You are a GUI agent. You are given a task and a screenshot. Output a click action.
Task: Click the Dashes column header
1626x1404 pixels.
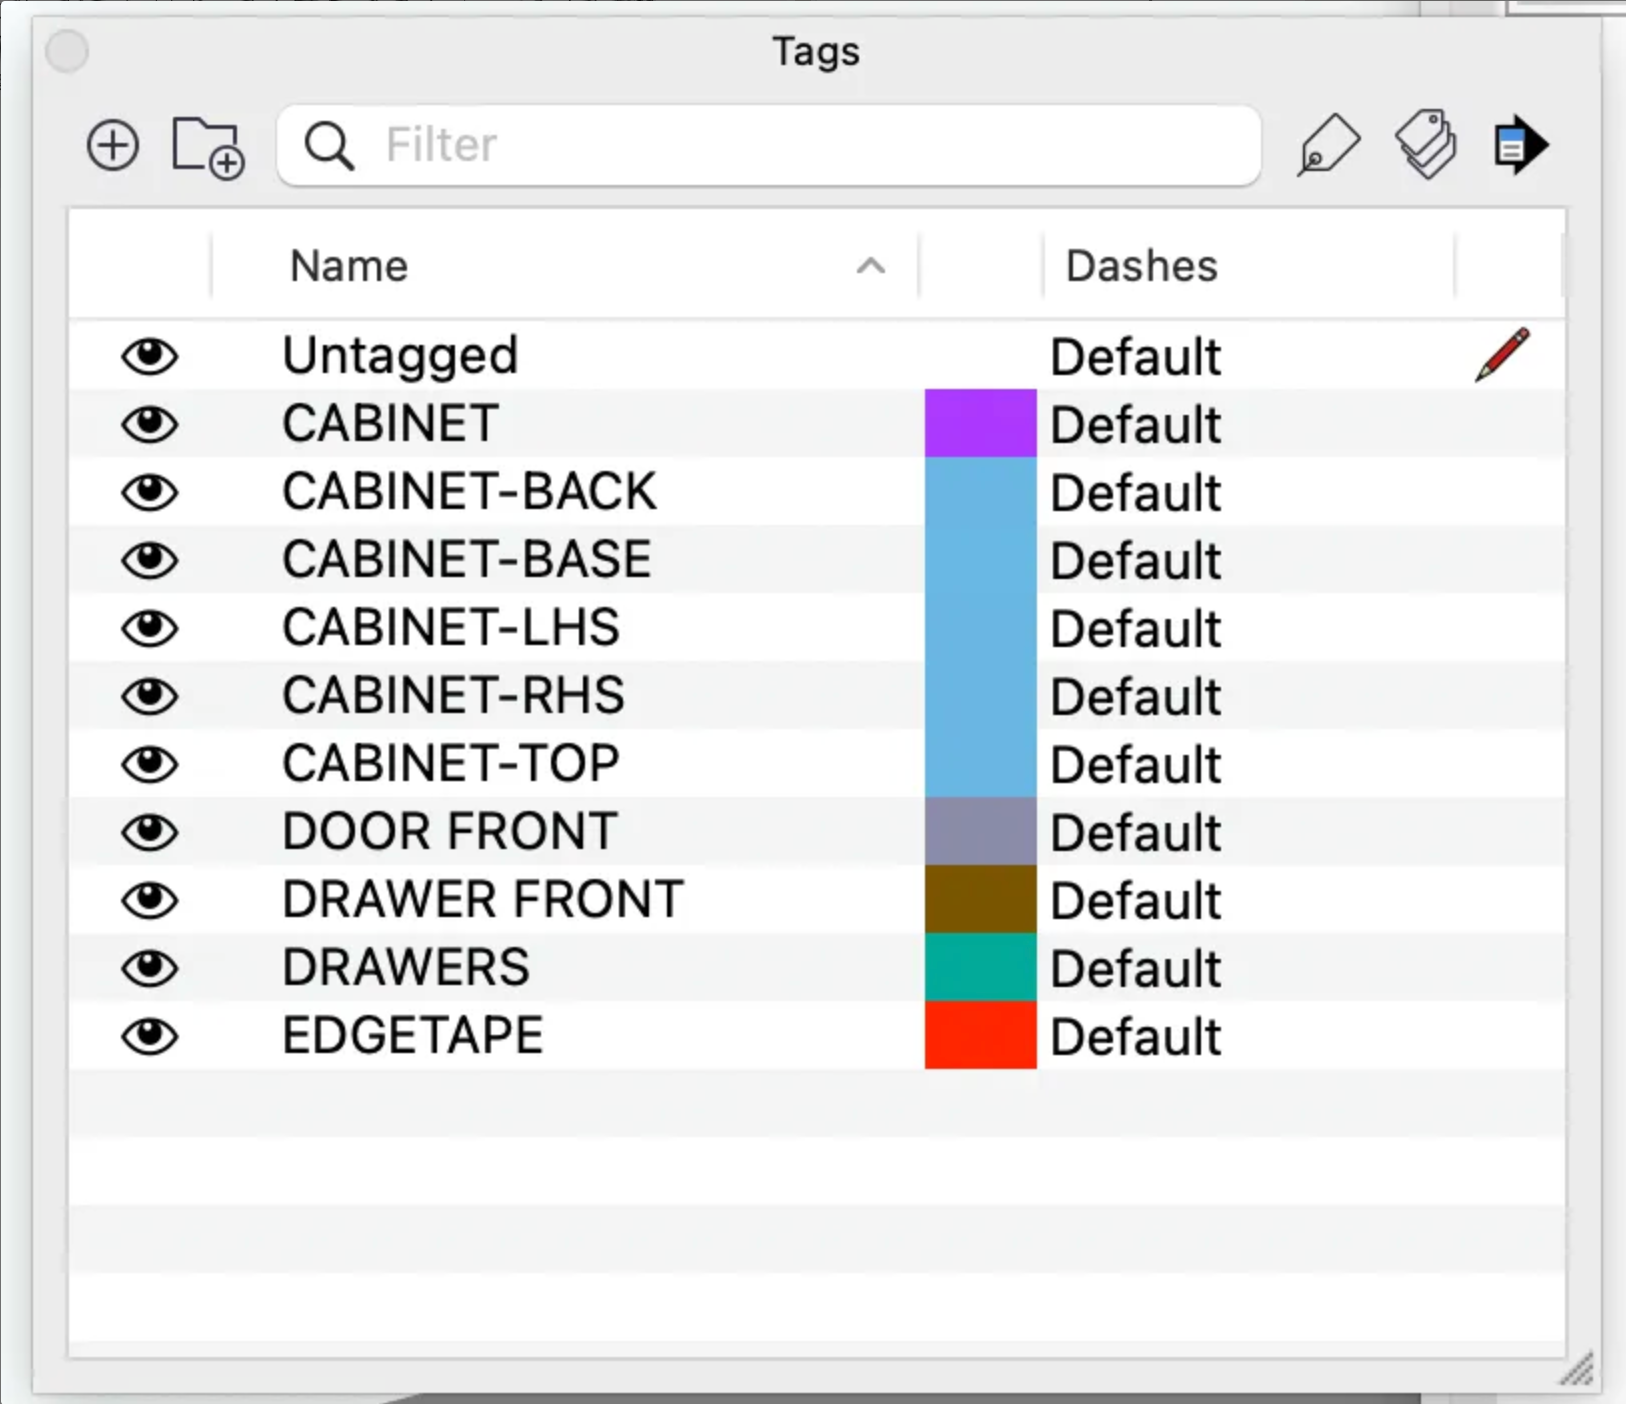click(x=1141, y=266)
